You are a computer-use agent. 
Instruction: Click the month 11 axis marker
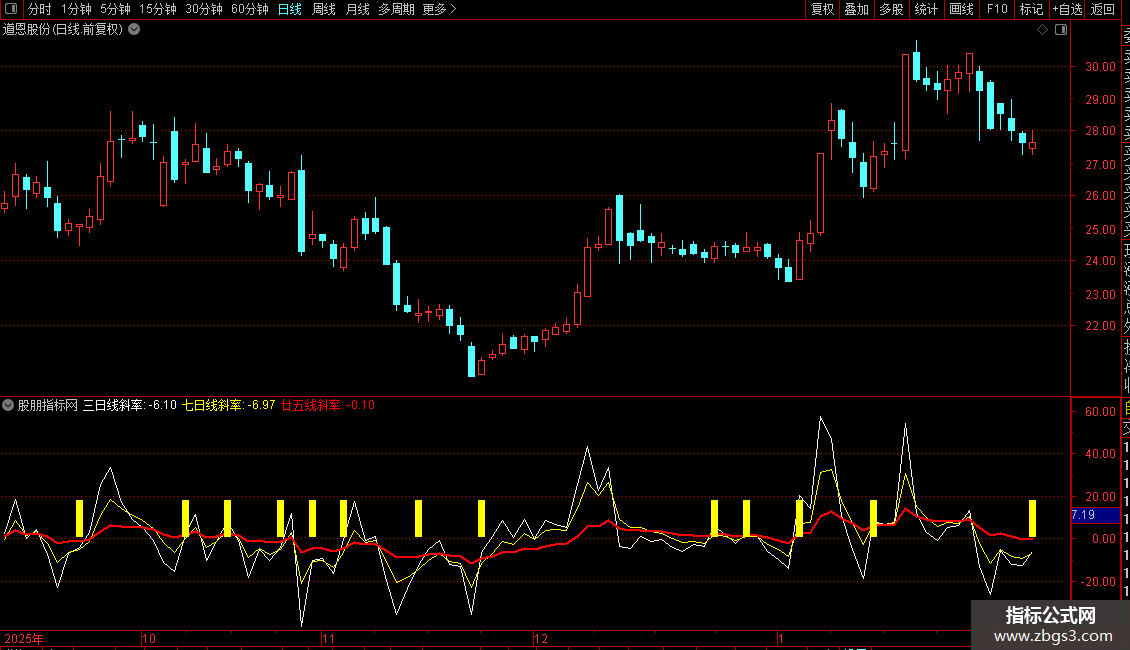tap(329, 638)
